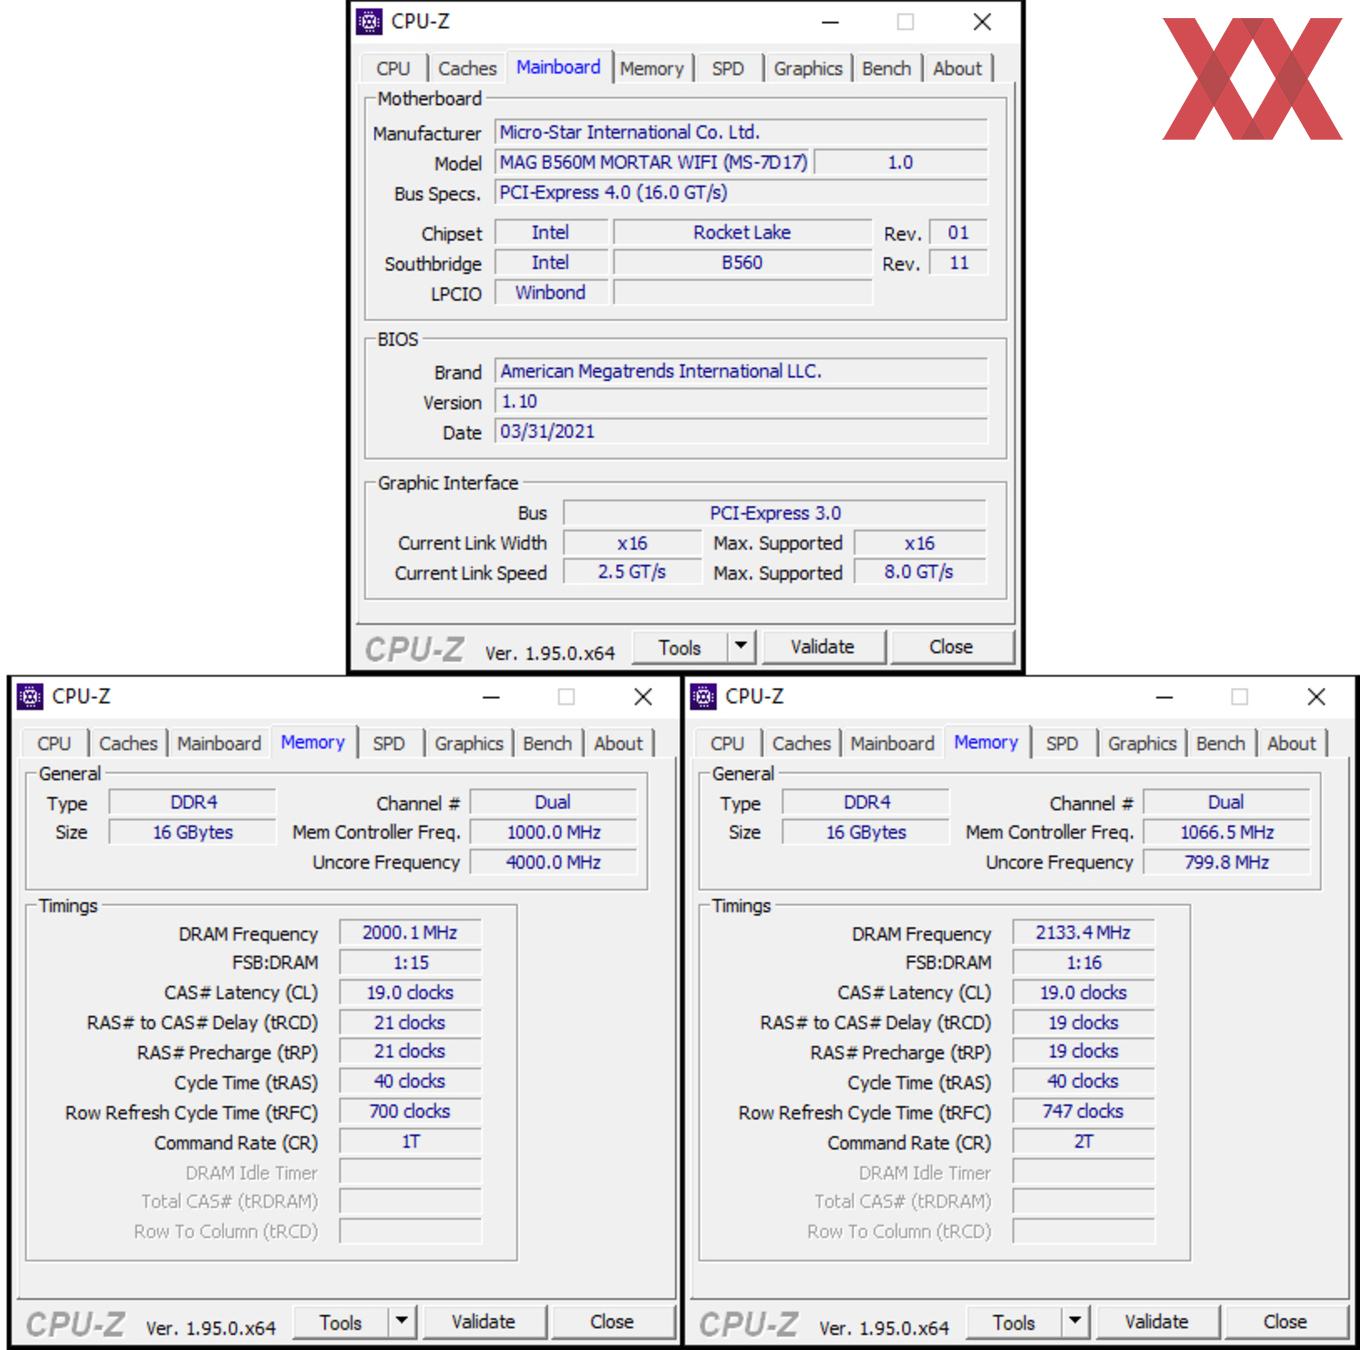The height and width of the screenshot is (1350, 1360).
Task: Click Uncore Frequency 4000.0 MHz value
Action: pos(553,862)
